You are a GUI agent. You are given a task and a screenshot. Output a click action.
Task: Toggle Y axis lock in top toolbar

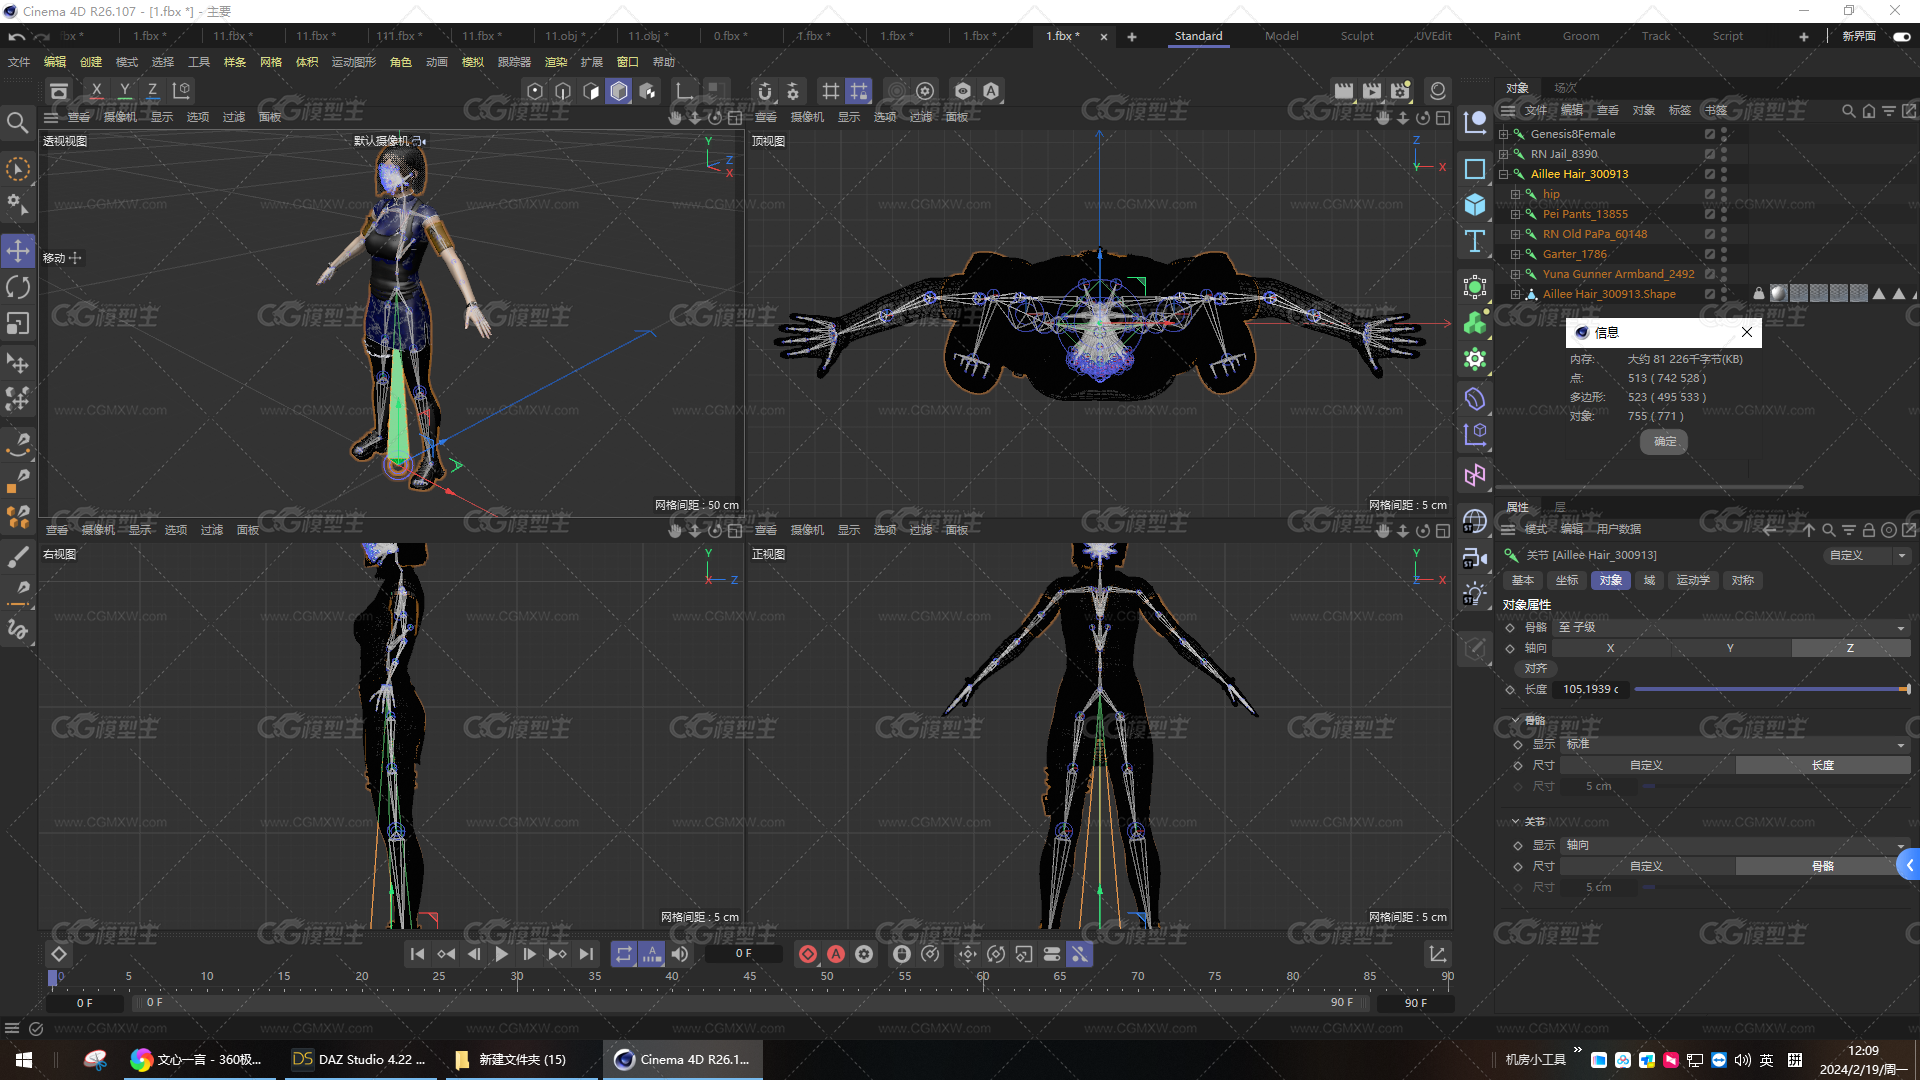coord(124,91)
